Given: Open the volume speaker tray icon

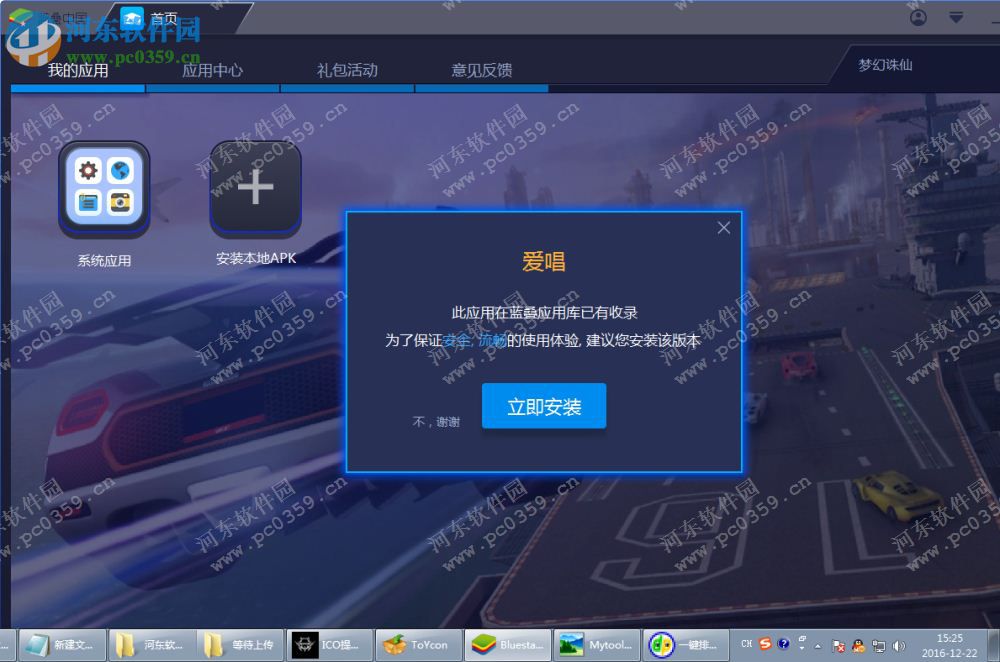Looking at the screenshot, I should [899, 646].
